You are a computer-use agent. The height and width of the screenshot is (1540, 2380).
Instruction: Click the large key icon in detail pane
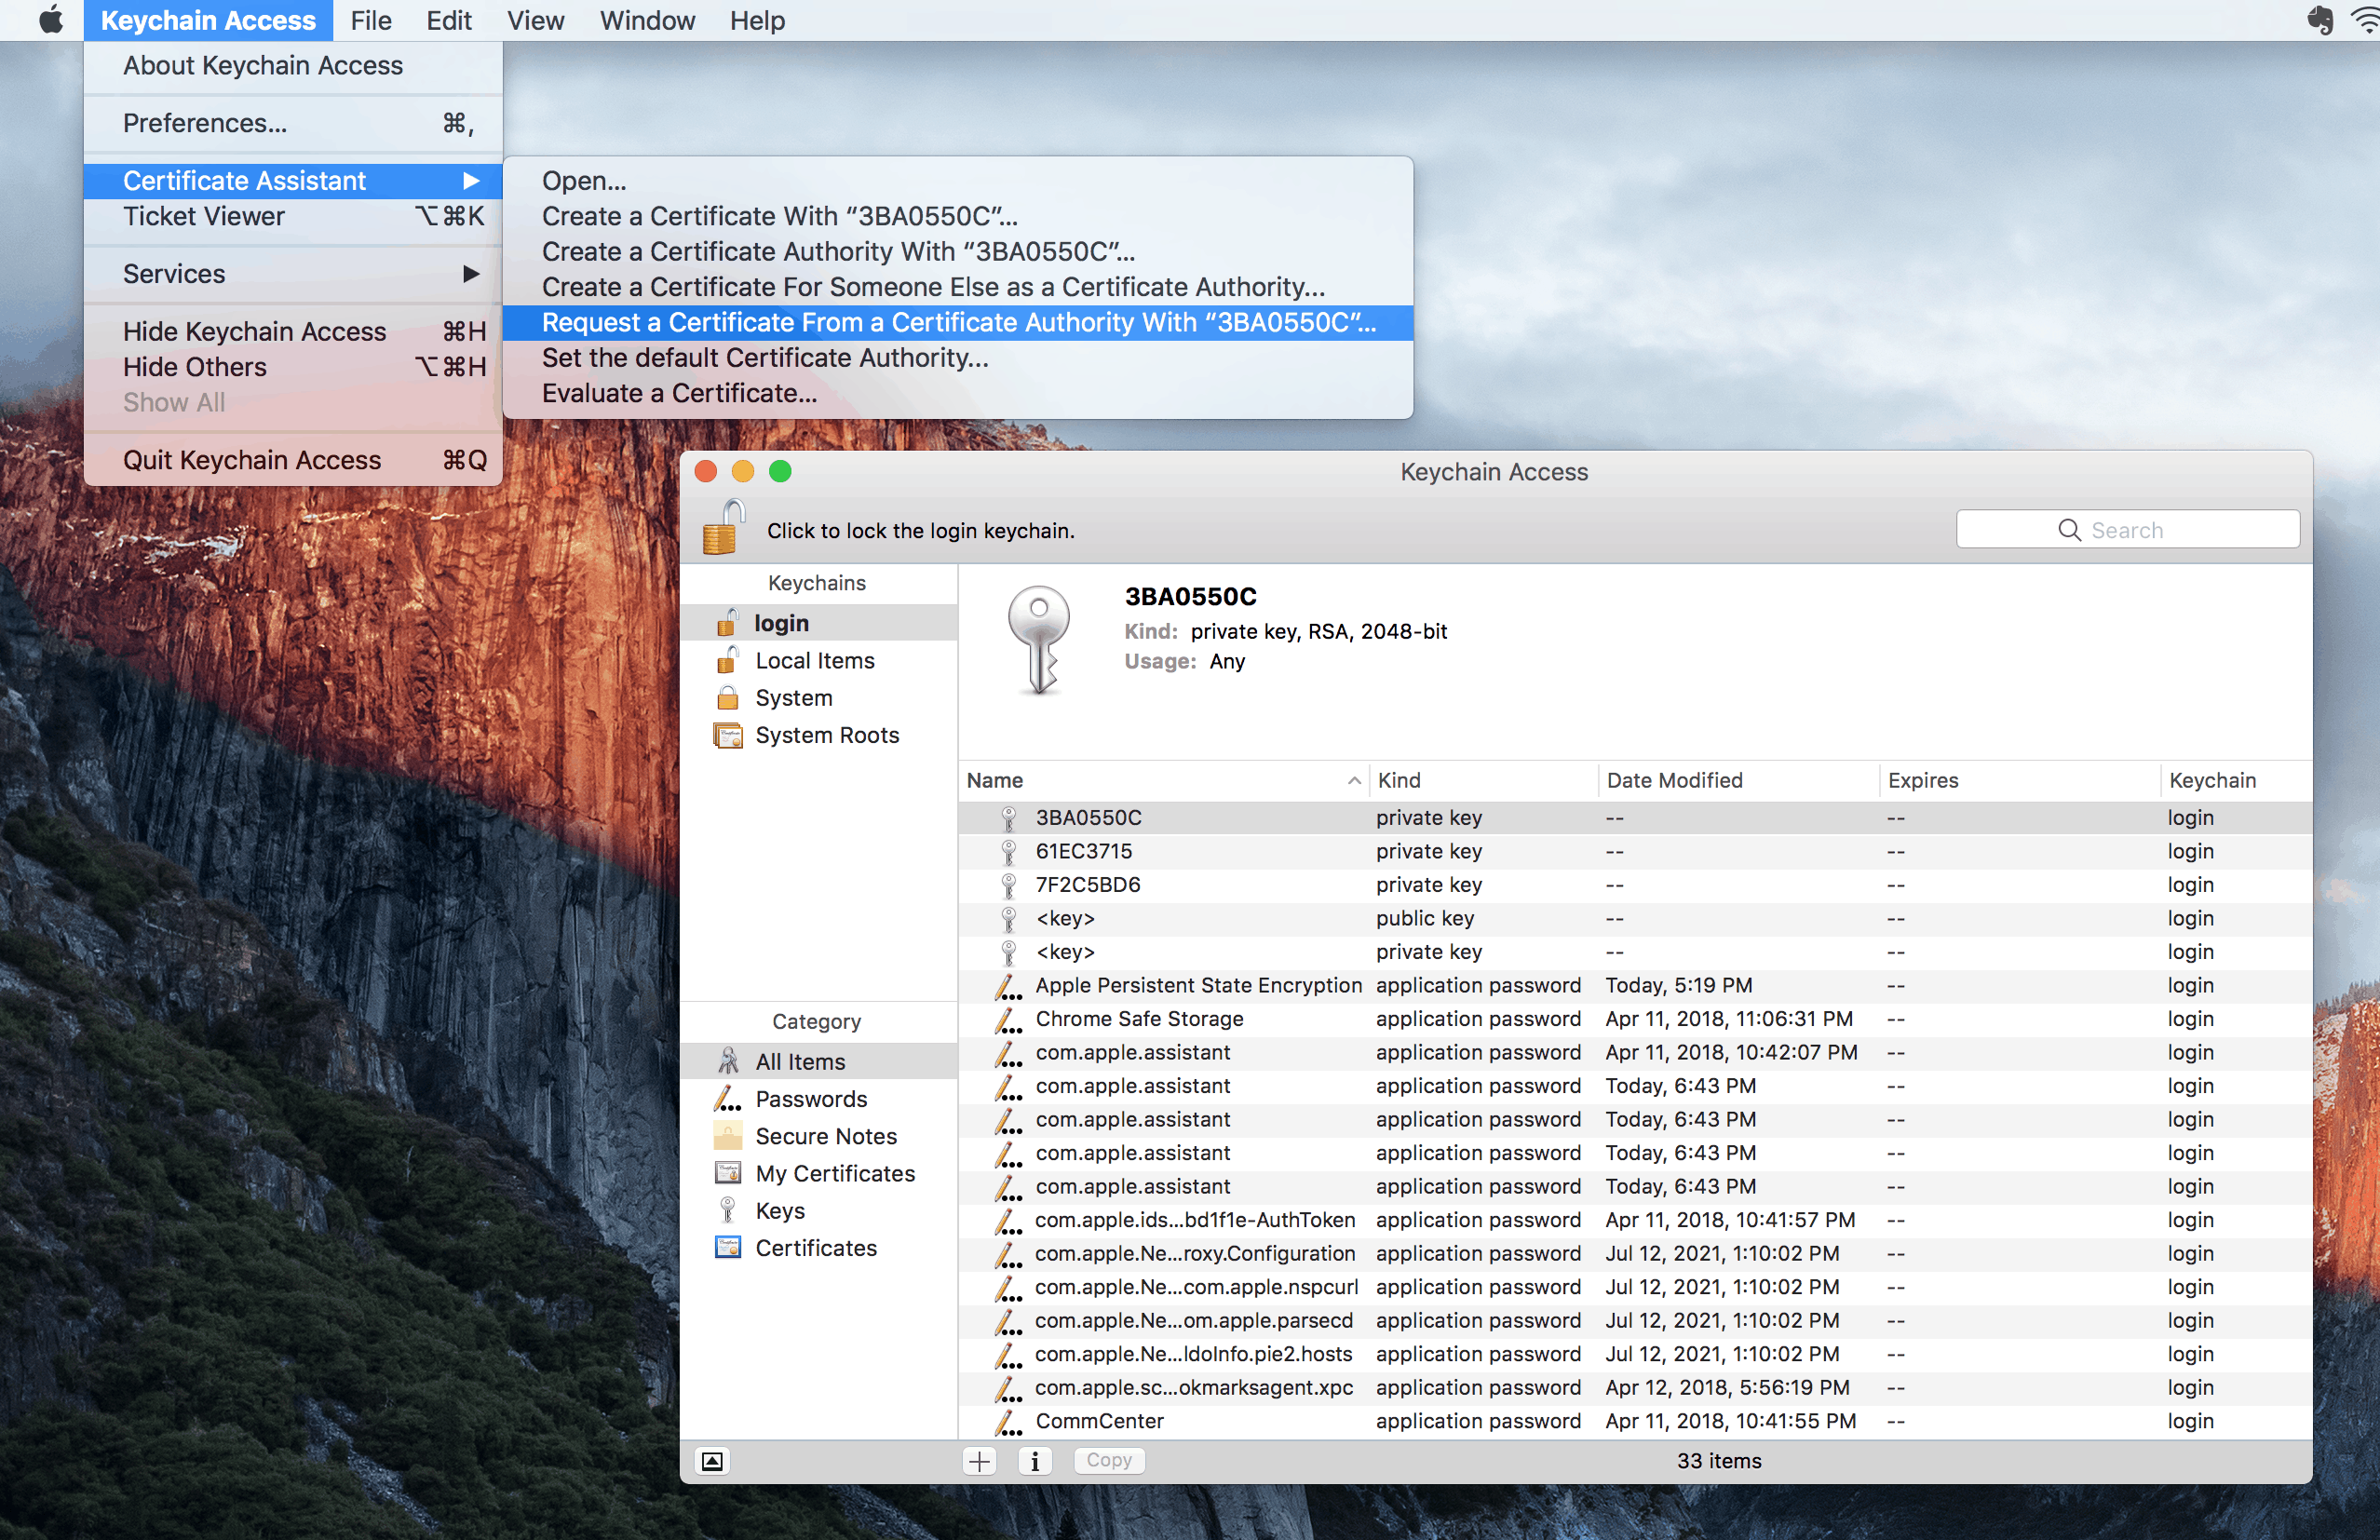1039,640
